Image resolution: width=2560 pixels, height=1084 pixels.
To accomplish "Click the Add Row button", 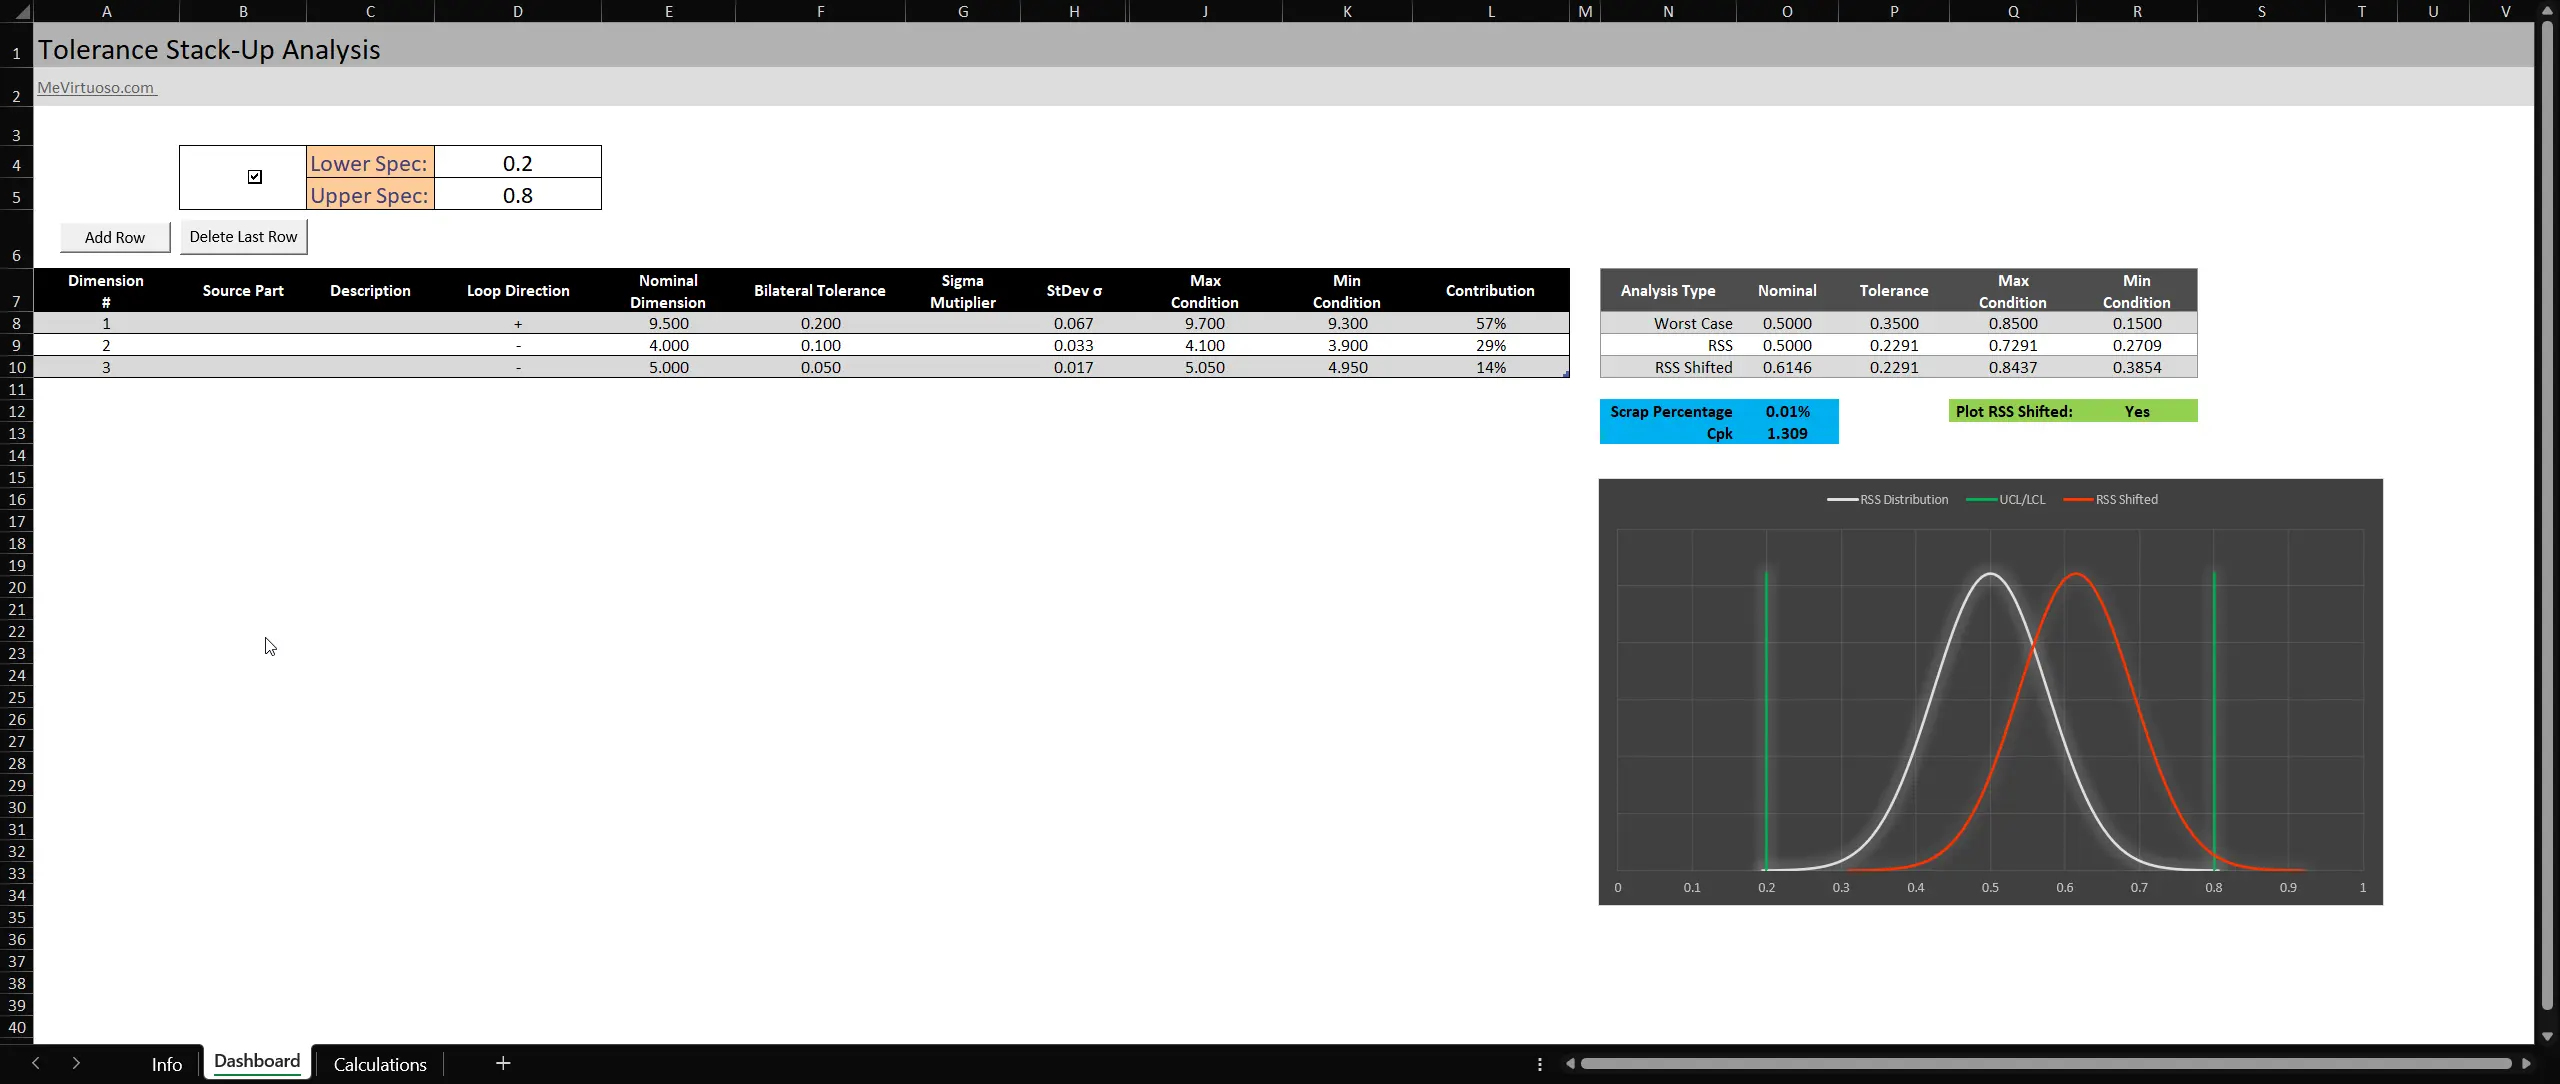I will pyautogui.click(x=114, y=237).
